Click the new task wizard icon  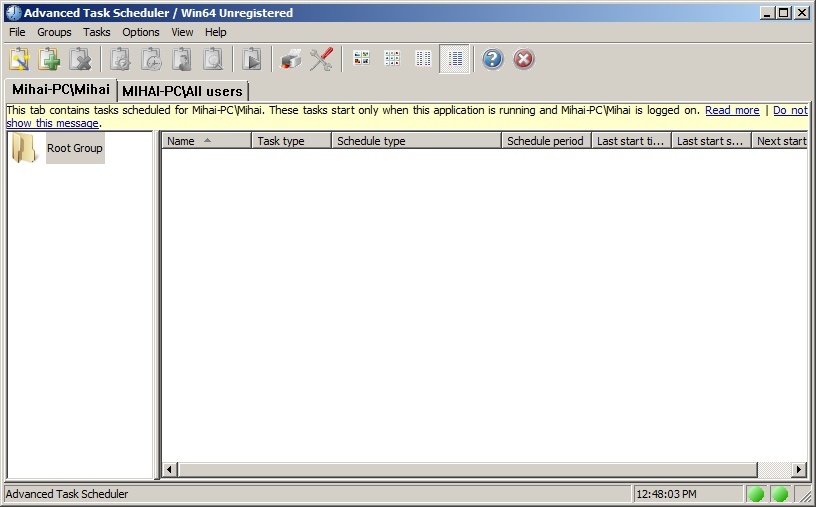(x=19, y=59)
